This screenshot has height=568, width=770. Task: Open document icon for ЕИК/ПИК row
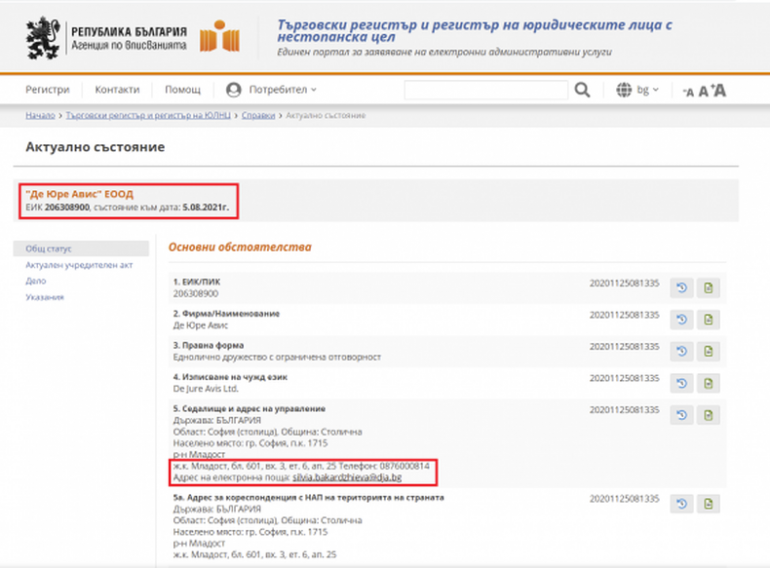click(708, 289)
